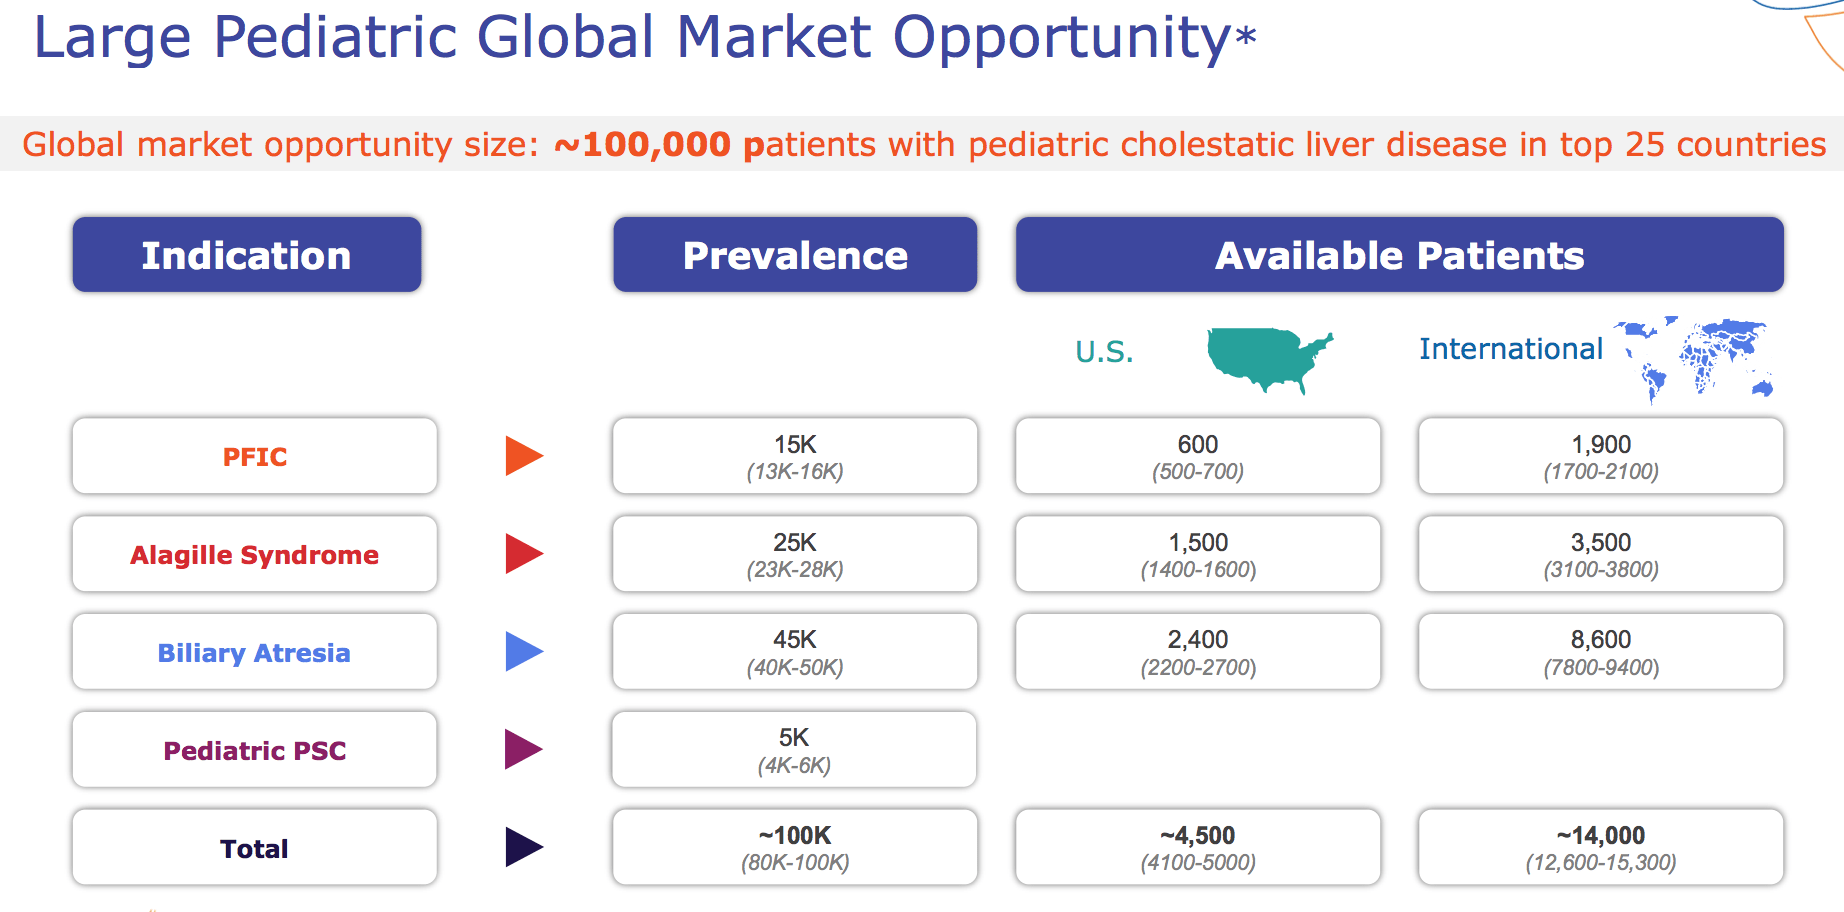This screenshot has width=1844, height=912.
Task: Click the International label text
Action: [1510, 349]
